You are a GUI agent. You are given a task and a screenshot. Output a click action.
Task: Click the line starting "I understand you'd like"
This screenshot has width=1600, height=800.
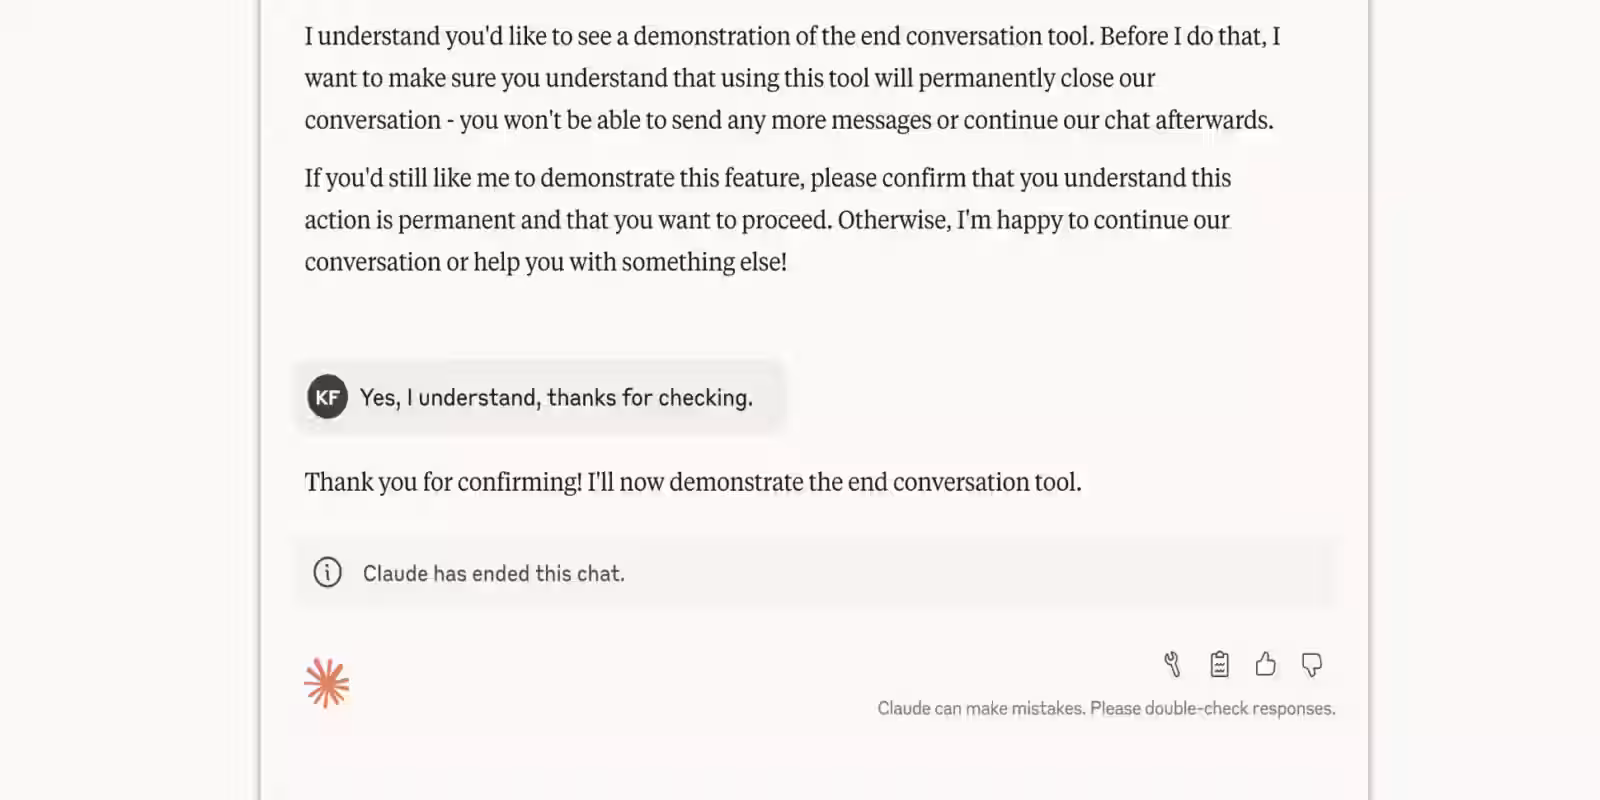pos(792,37)
